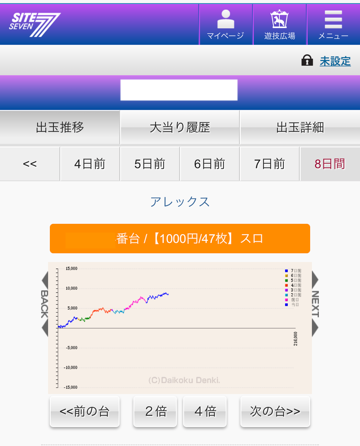Switch to the 出玉詳細 tab
This screenshot has width=360, height=446.
(300, 127)
